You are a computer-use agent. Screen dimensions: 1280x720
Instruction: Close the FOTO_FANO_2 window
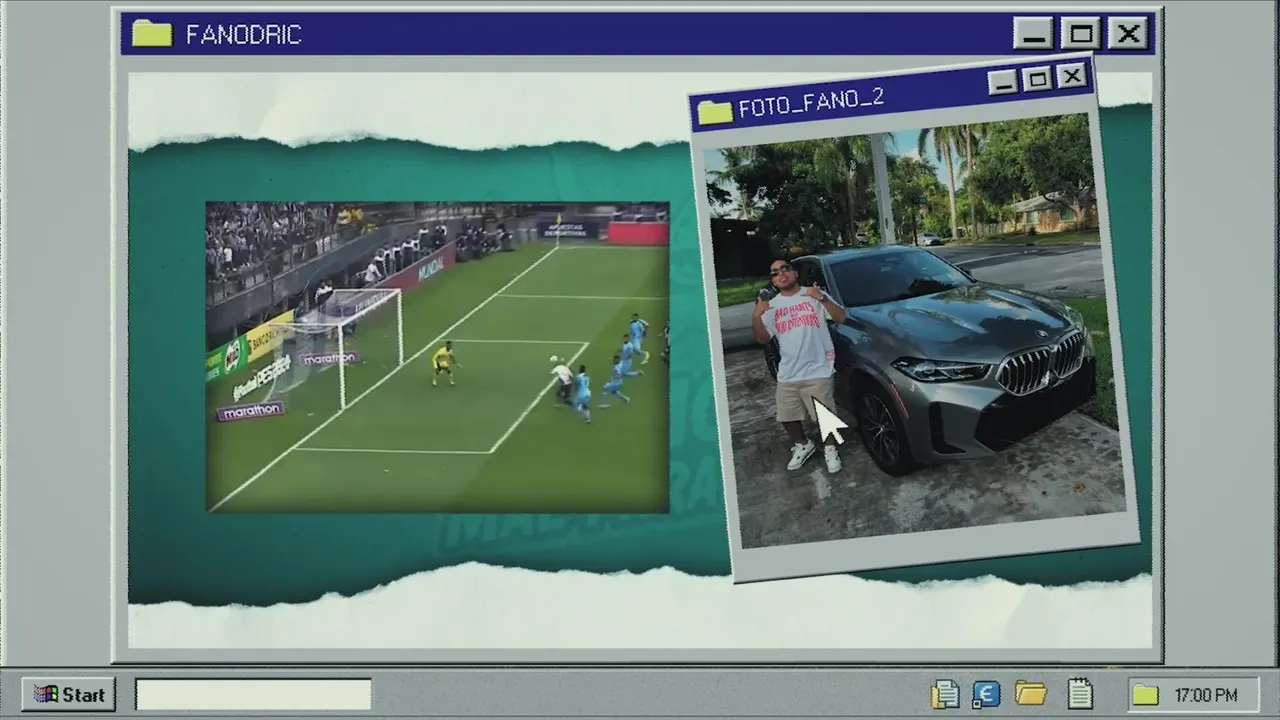coord(1072,75)
